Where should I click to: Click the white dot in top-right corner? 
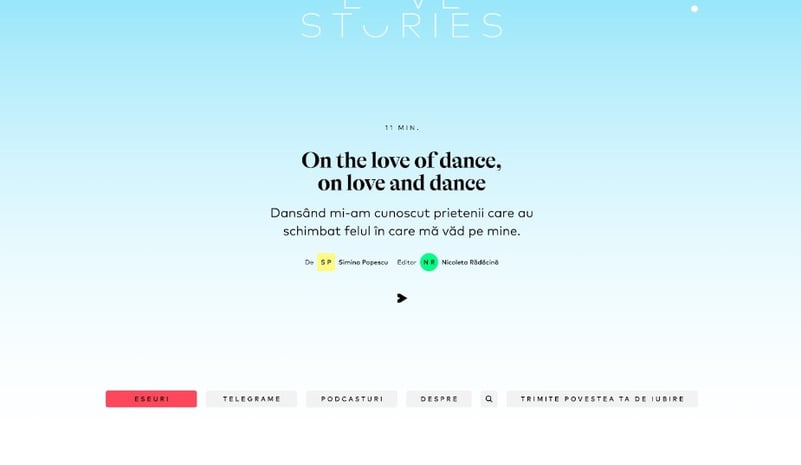[x=694, y=9]
